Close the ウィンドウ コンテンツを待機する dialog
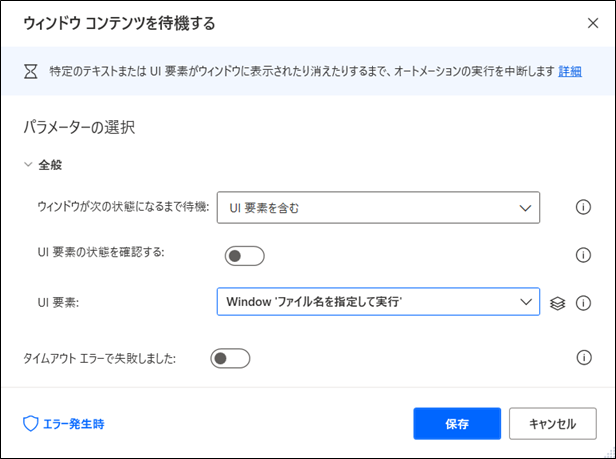616x459 pixels. pyautogui.click(x=593, y=23)
